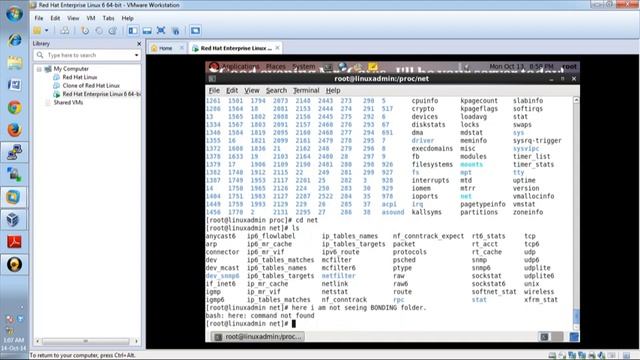Open terminal Search menu
640x360 pixels.
pyautogui.click(x=276, y=91)
